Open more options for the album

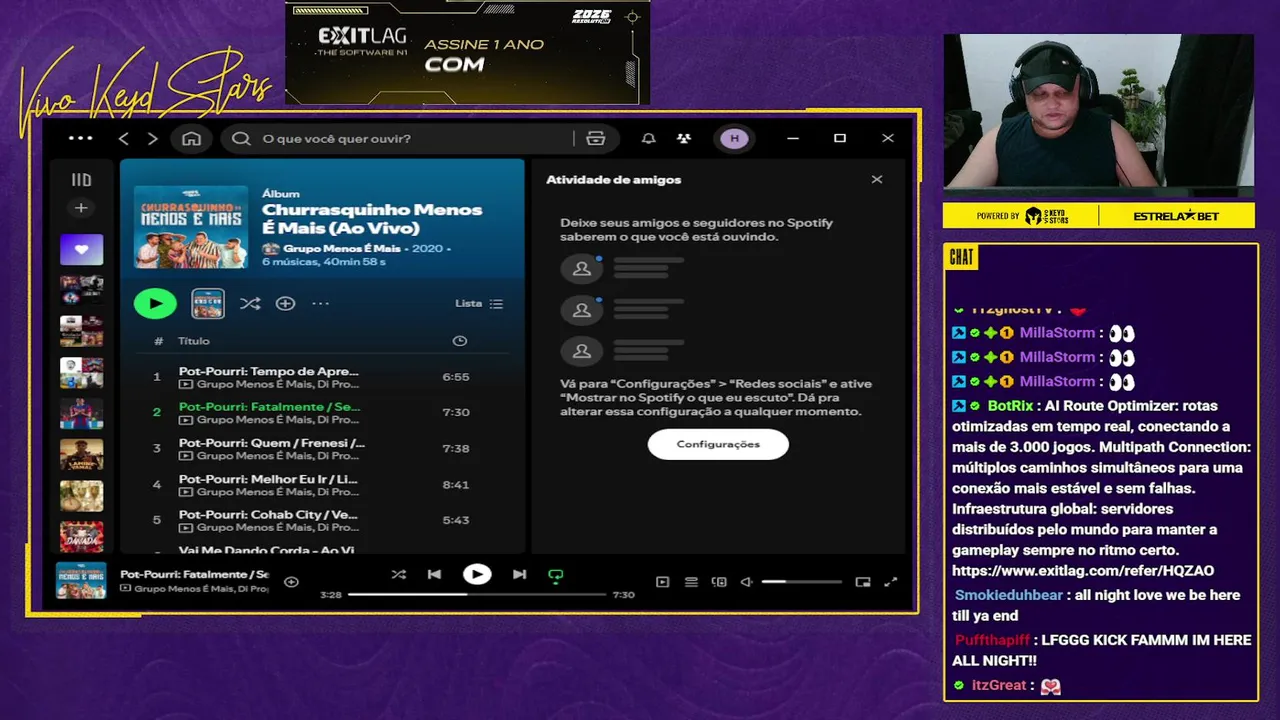point(320,303)
